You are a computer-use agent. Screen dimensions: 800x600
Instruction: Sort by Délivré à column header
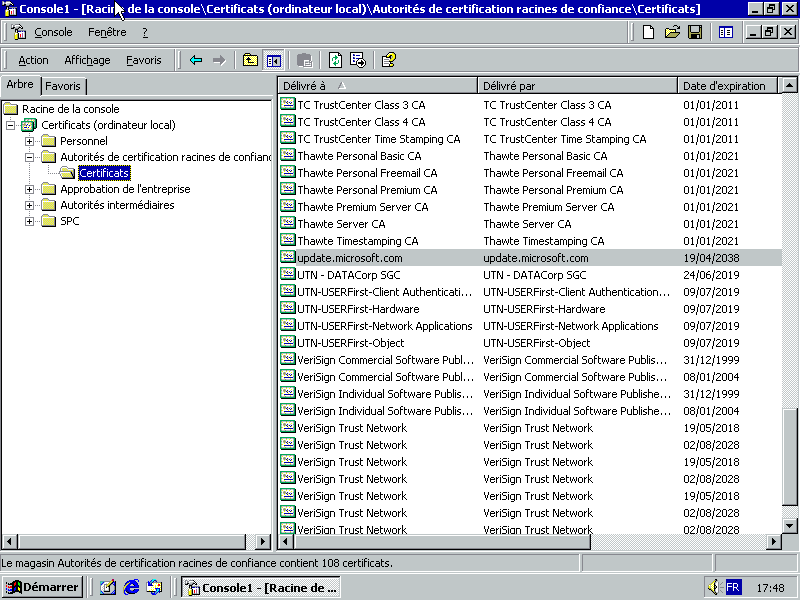(378, 86)
